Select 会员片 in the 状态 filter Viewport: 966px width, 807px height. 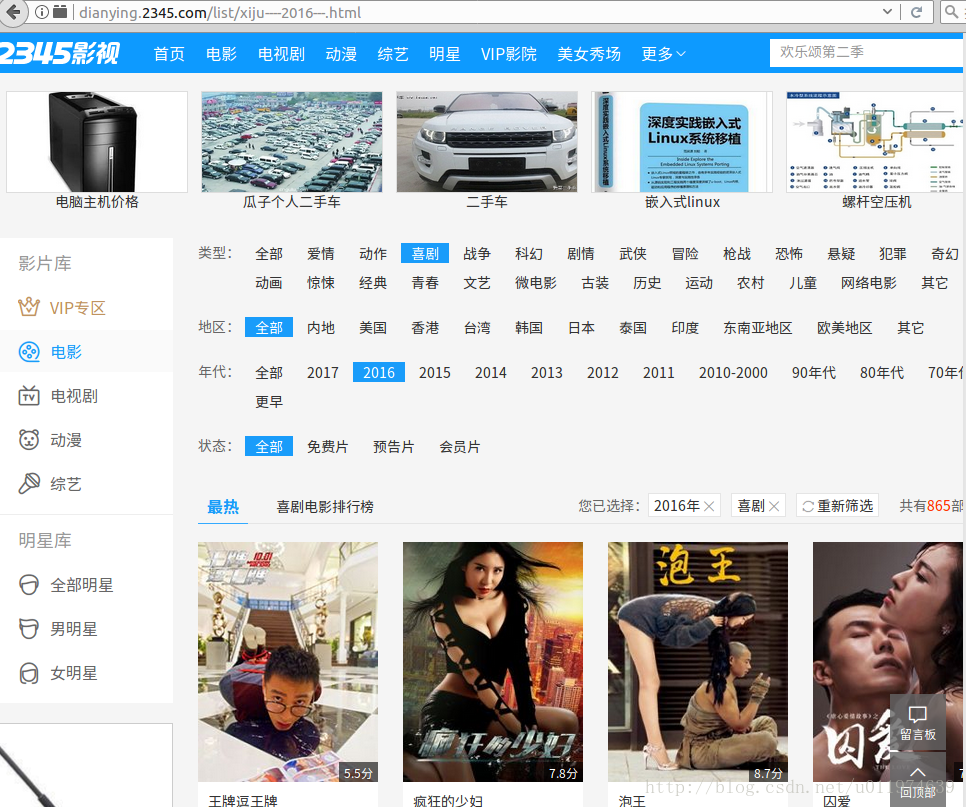(x=460, y=447)
